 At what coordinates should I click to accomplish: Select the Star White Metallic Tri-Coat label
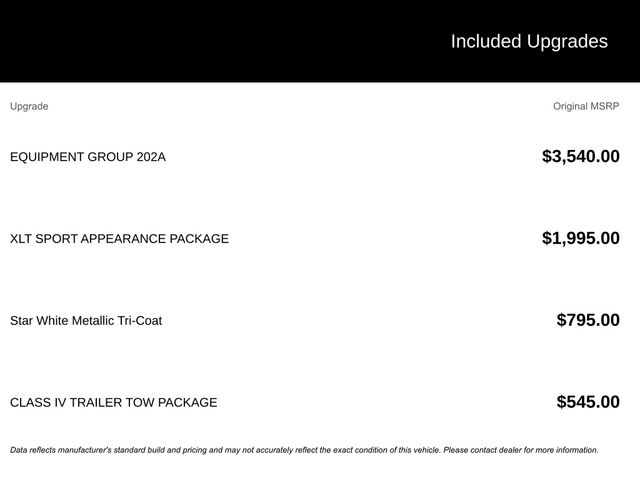[x=86, y=321]
